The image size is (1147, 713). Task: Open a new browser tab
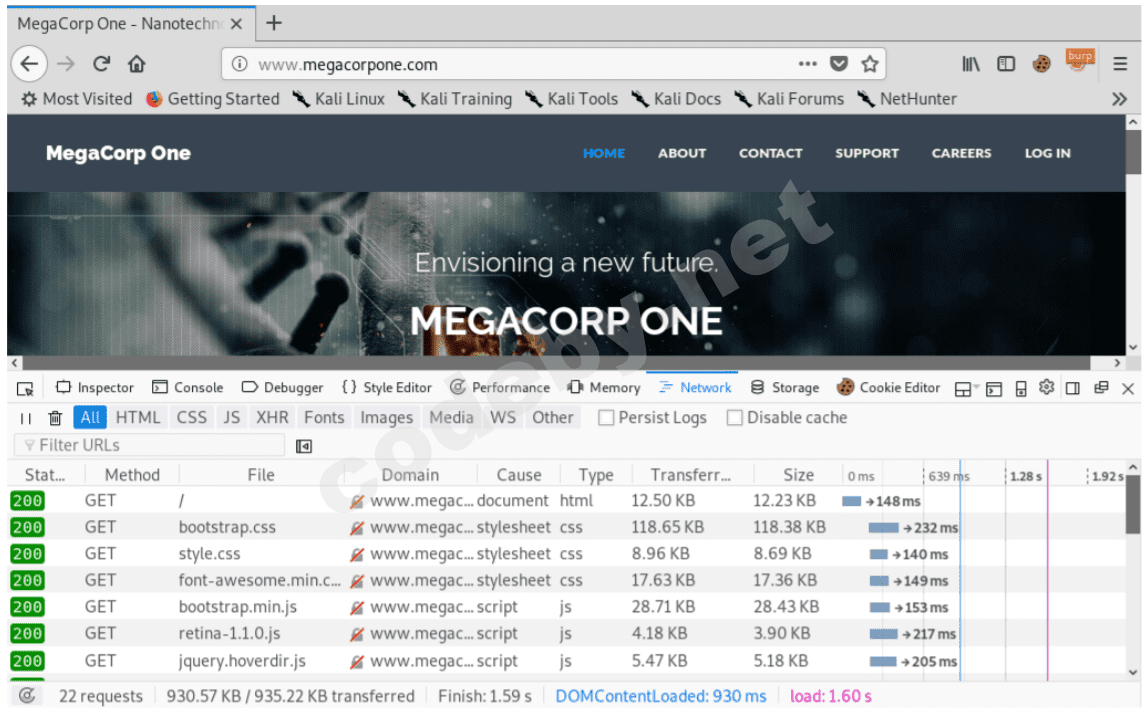(x=274, y=23)
